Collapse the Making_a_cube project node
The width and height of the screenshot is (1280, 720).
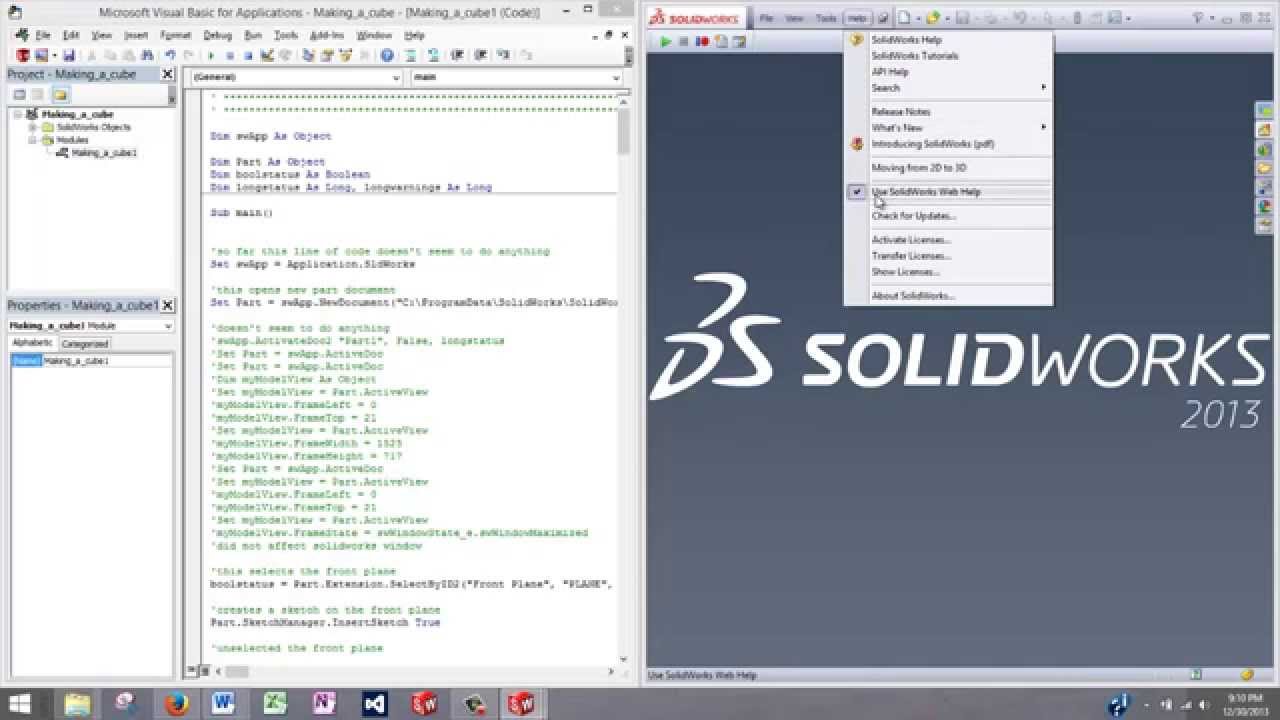[x=19, y=114]
